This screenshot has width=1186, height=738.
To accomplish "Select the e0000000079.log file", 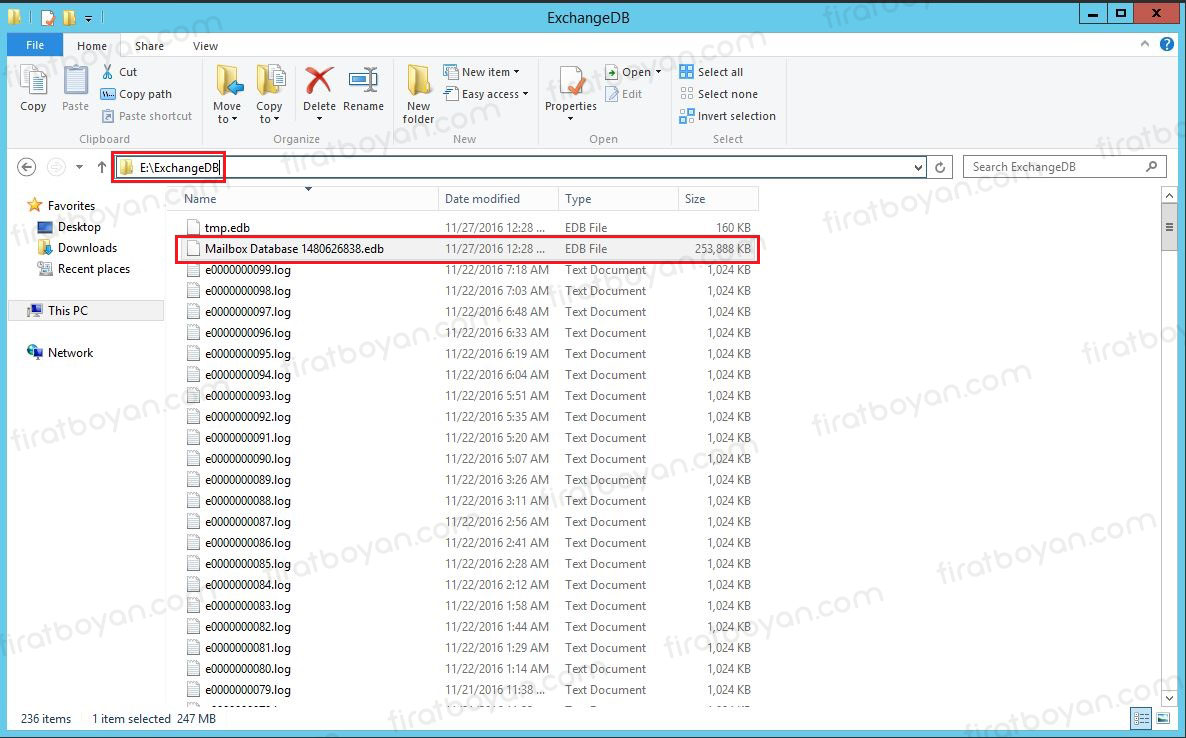I will pos(467,690).
